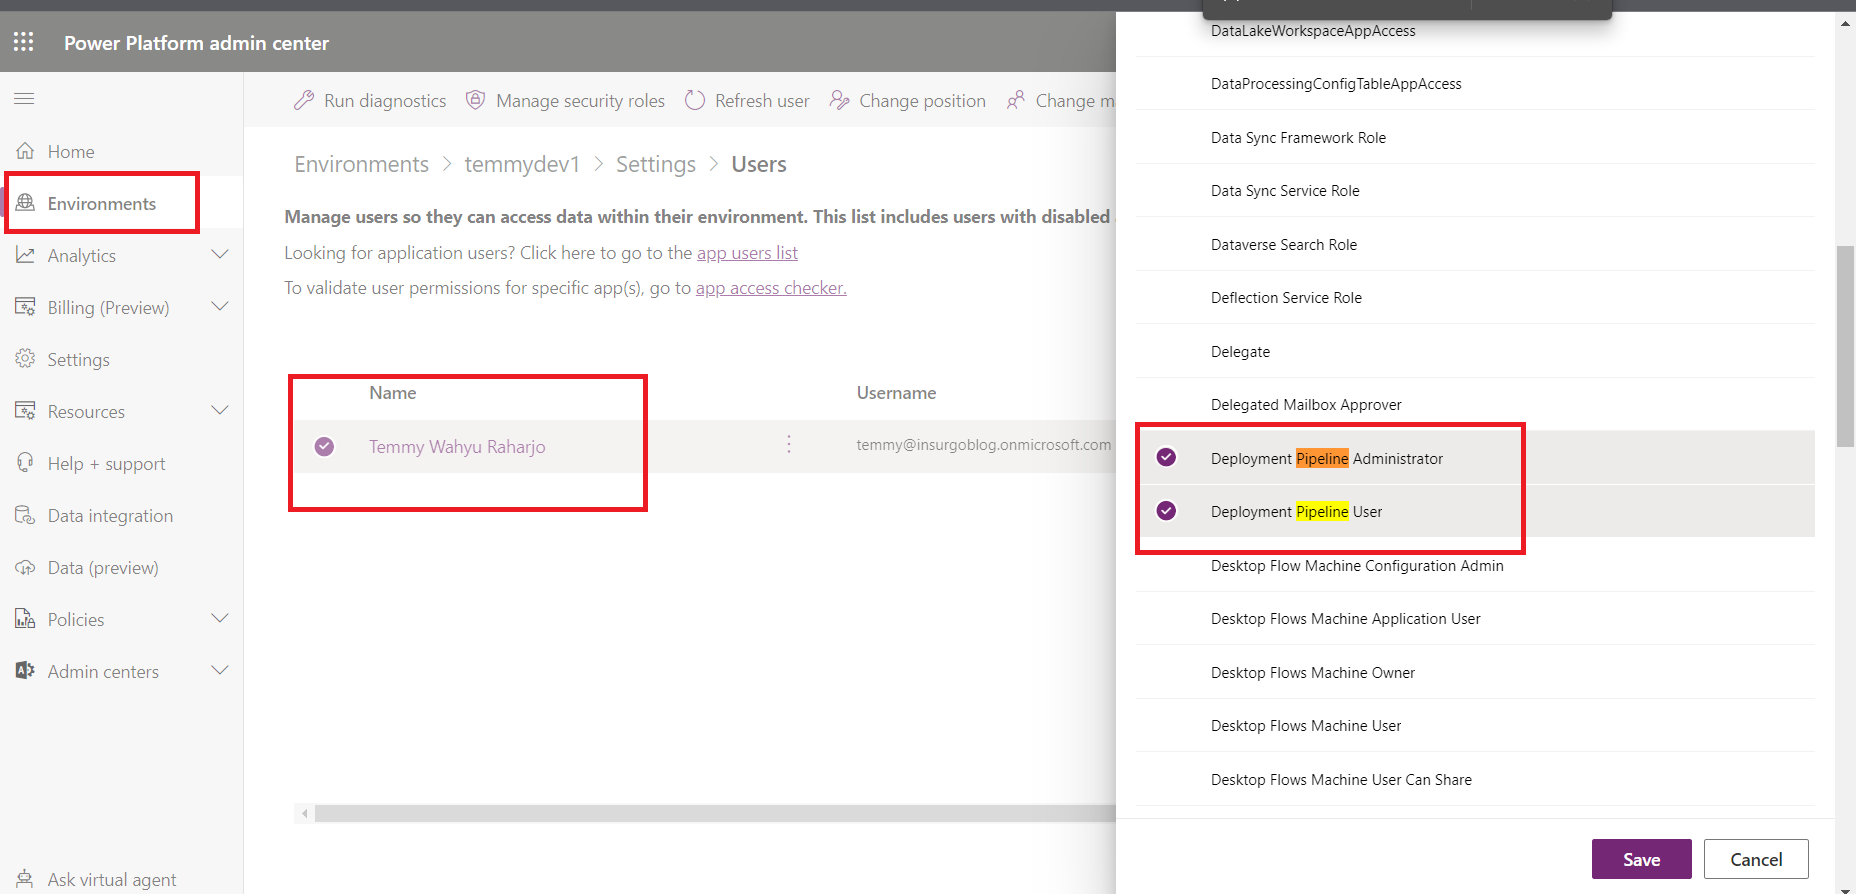1856x894 pixels.
Task: Select the Delegate role
Action: [1475, 351]
